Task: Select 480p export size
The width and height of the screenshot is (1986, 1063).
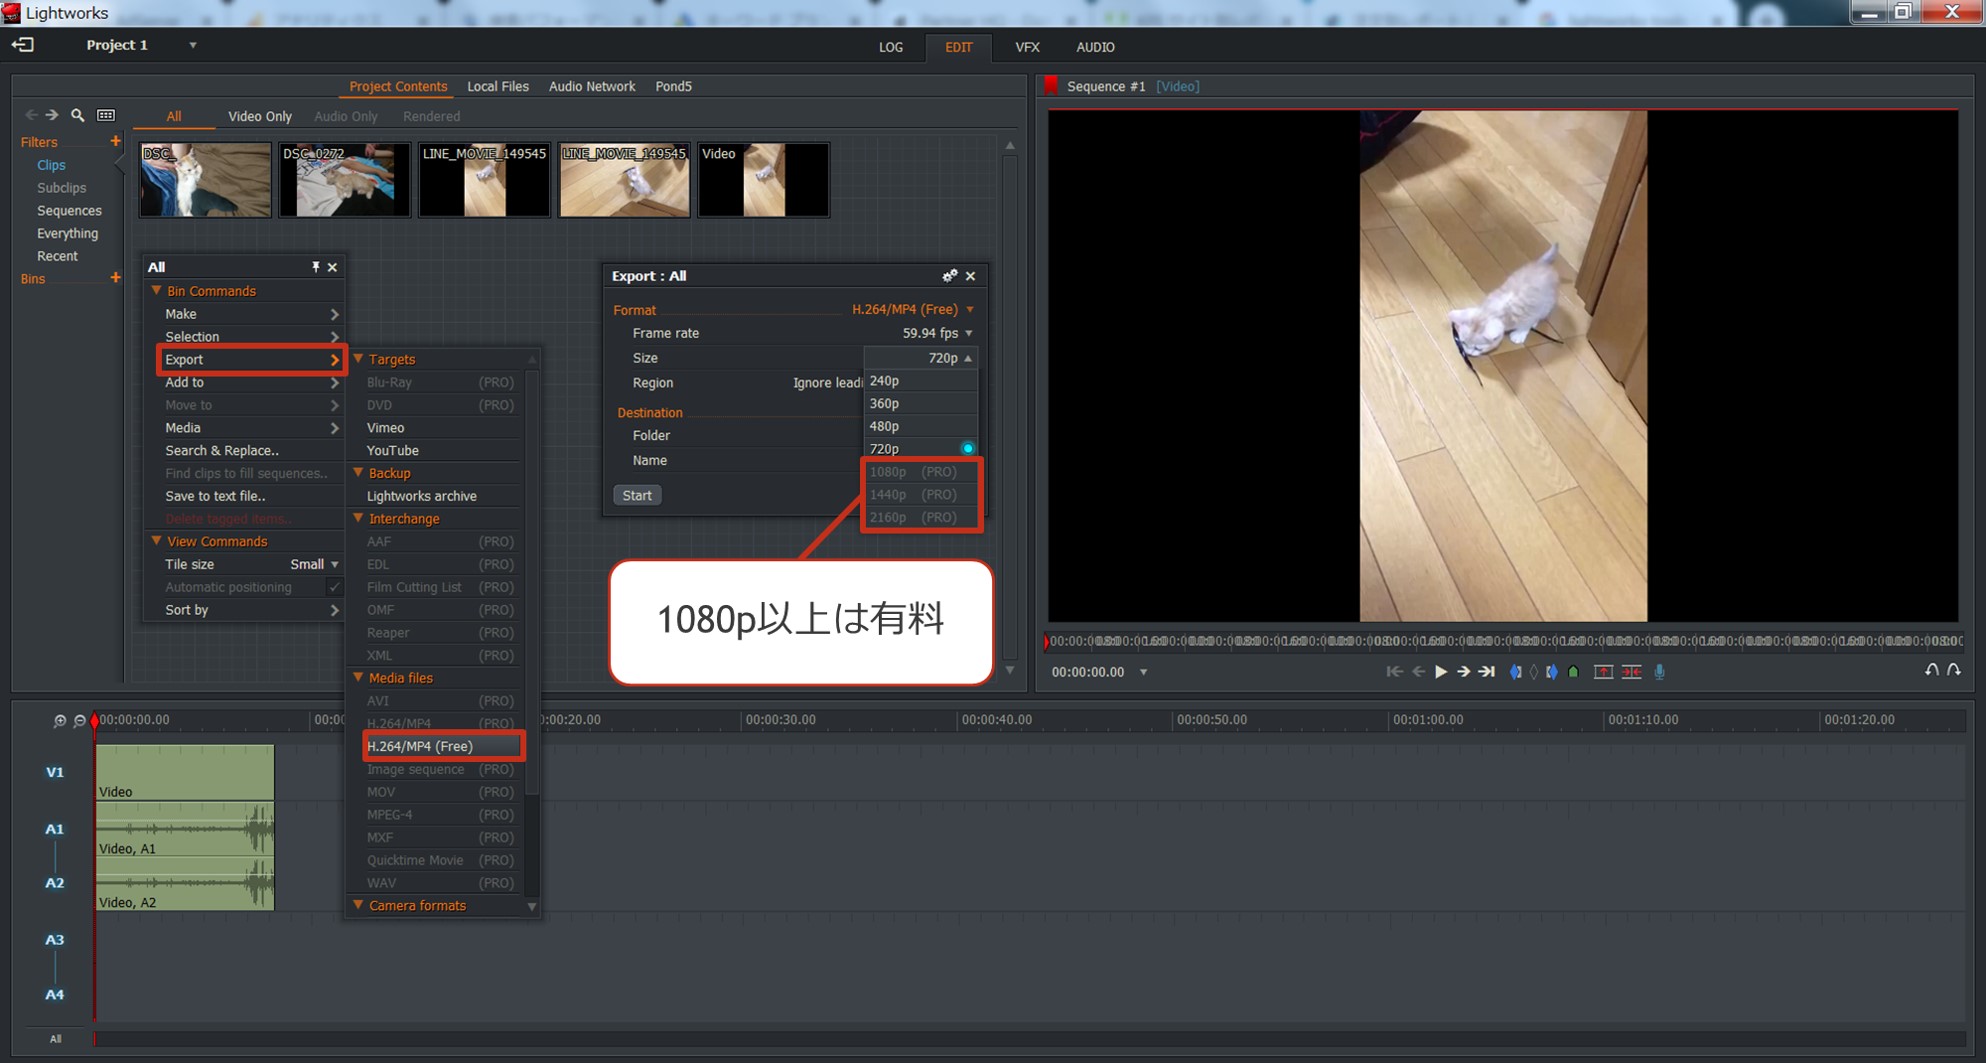Action: (920, 426)
